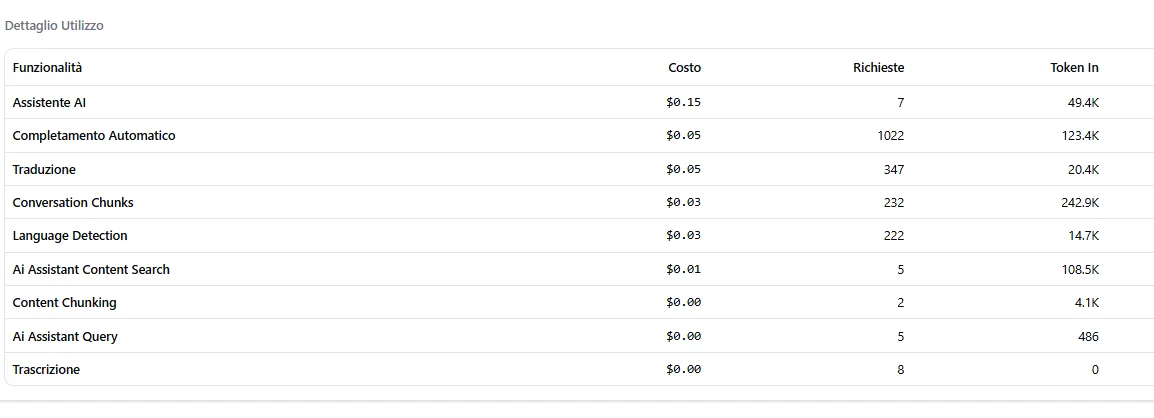
Task: Click the Dettaglio Utilizzo section heading
Action: click(54, 26)
